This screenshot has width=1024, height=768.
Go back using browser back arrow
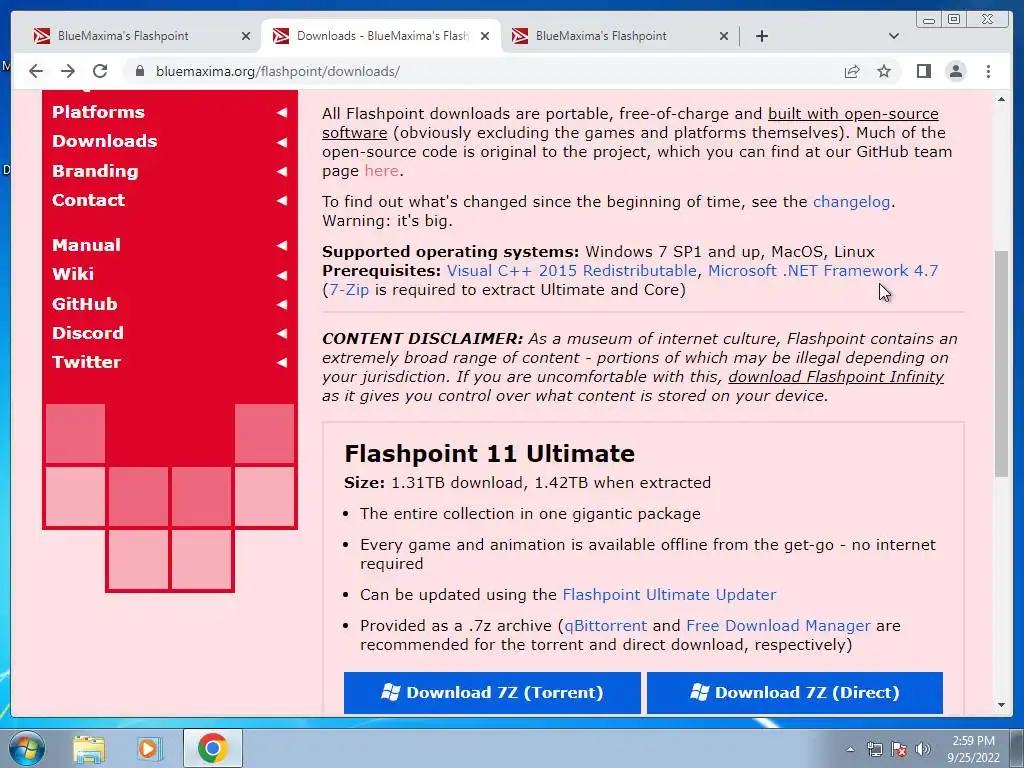click(x=36, y=71)
